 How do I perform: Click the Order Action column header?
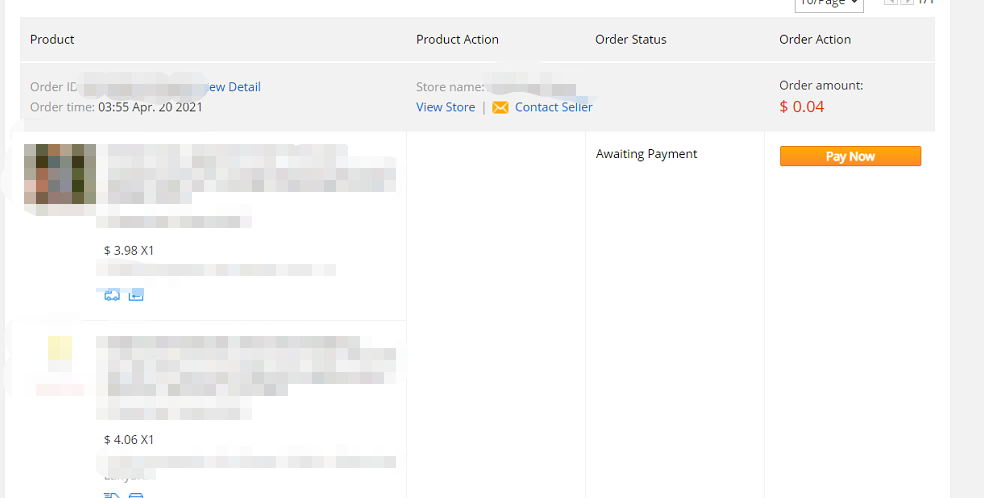815,40
